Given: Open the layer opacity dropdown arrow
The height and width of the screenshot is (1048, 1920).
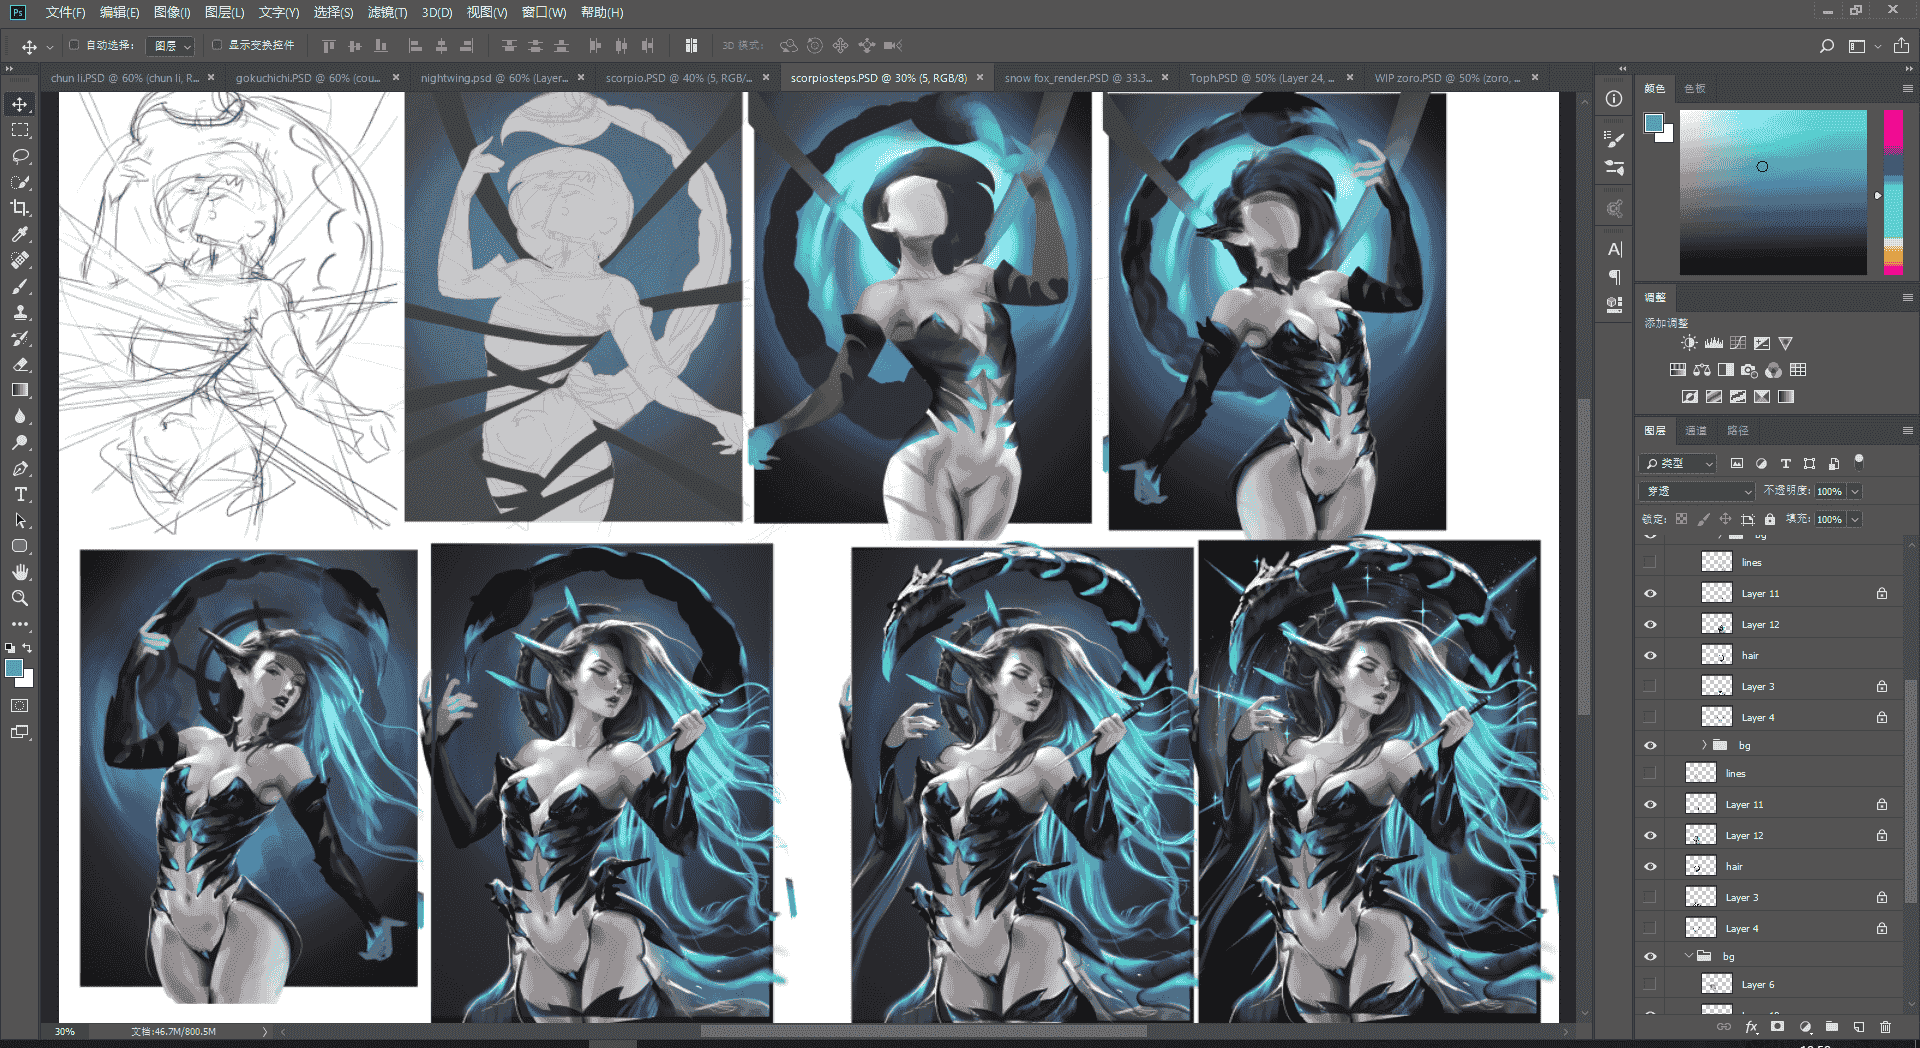Looking at the screenshot, I should coord(1855,491).
